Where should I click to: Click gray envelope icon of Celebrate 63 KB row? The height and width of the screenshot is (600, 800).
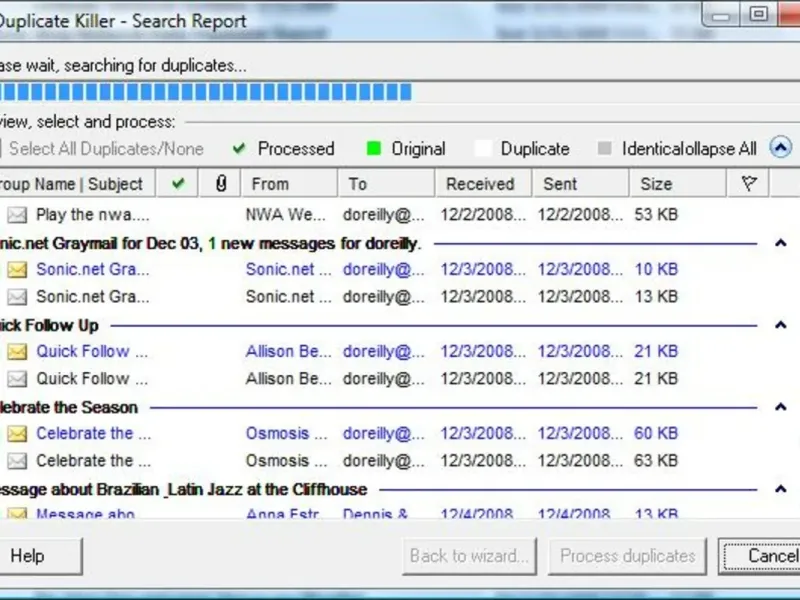17,461
